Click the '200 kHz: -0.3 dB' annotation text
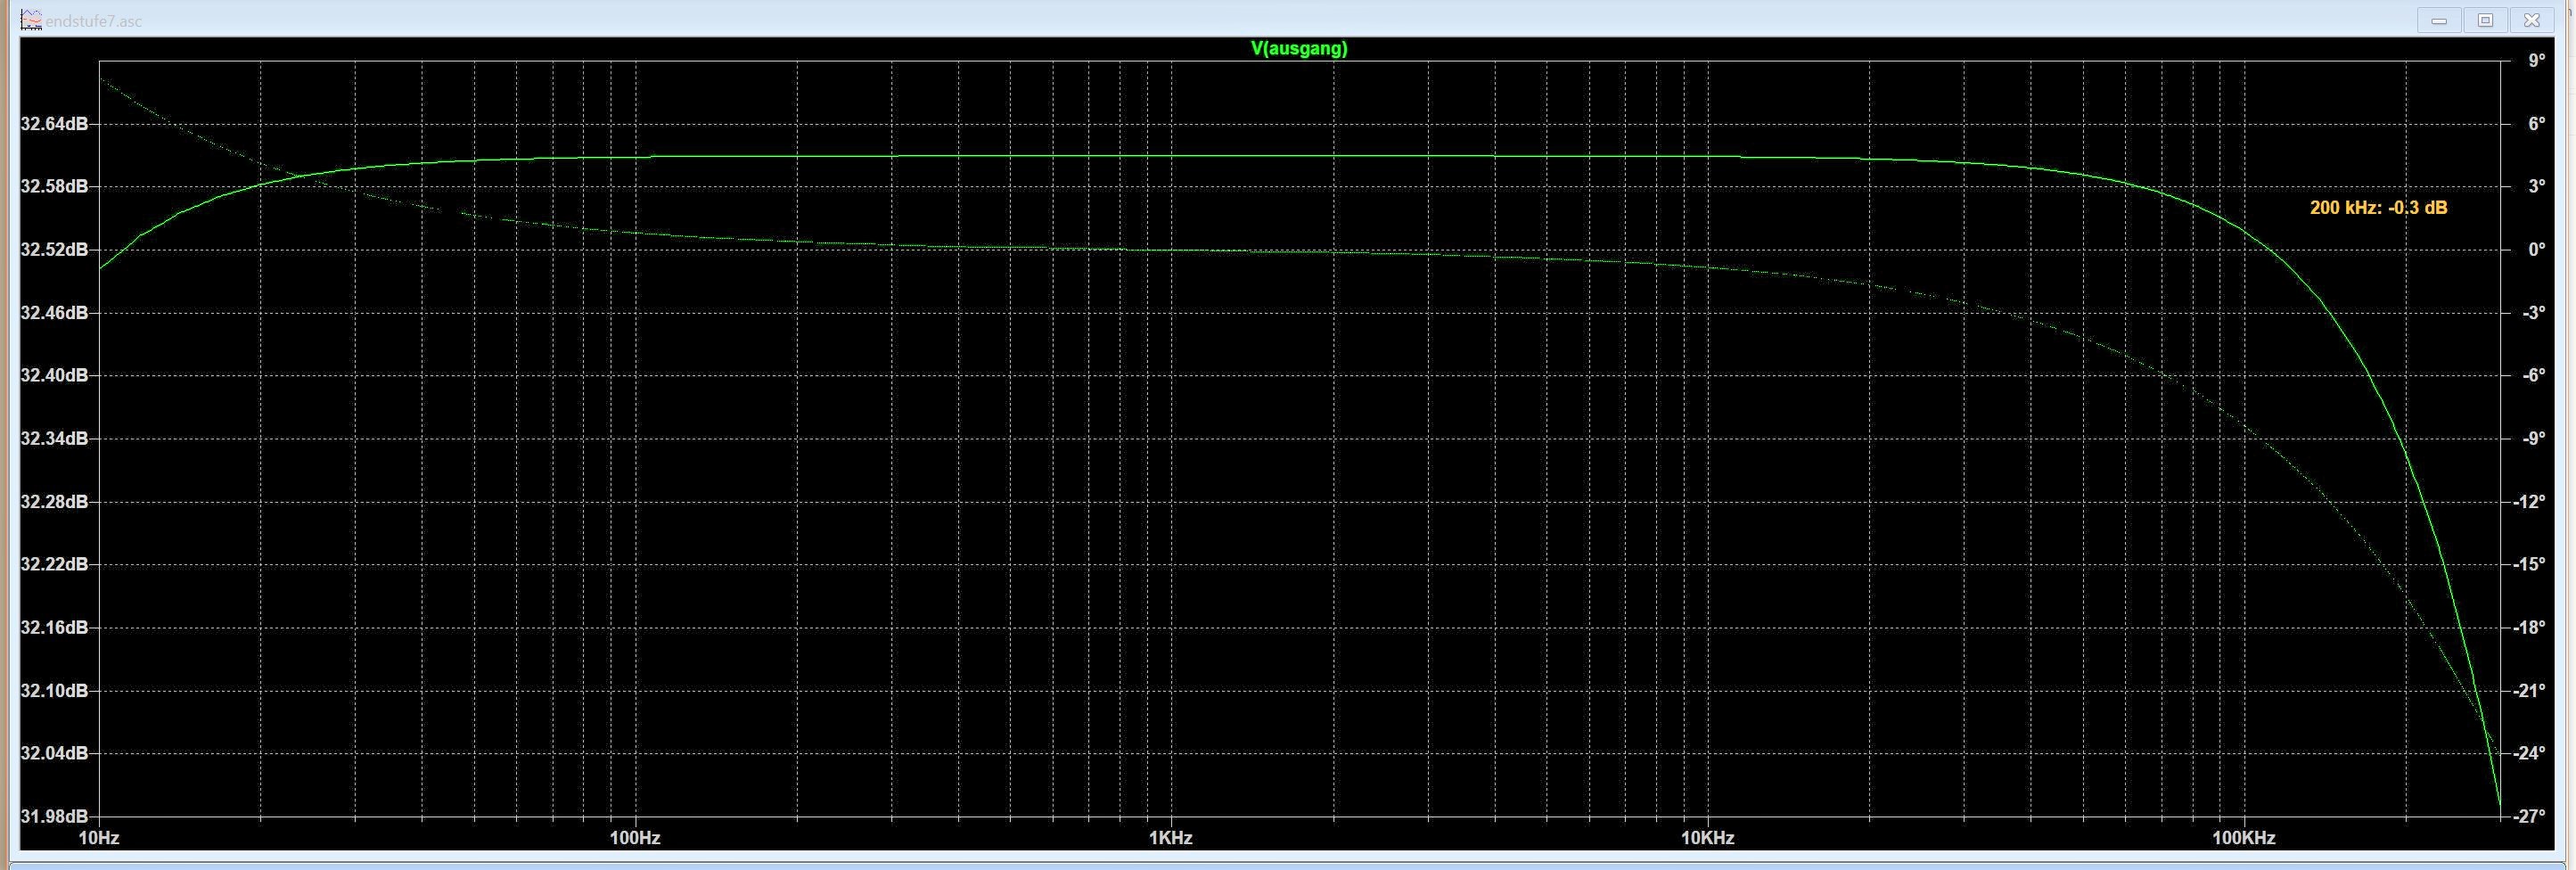This screenshot has width=2576, height=870. coord(2378,208)
